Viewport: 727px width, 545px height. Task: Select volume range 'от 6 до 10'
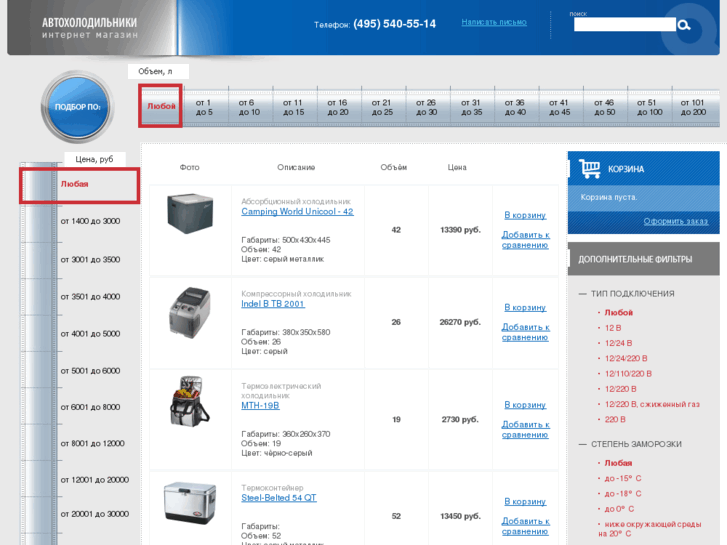[249, 107]
